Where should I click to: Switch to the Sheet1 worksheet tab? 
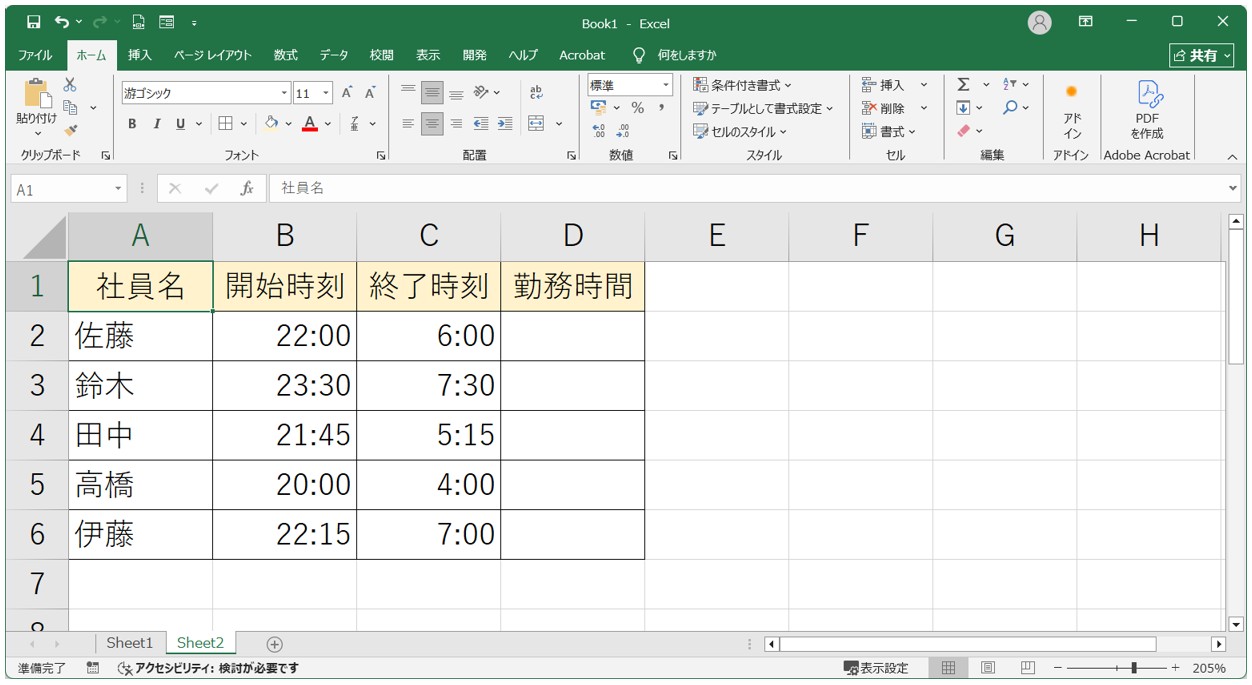(x=130, y=643)
